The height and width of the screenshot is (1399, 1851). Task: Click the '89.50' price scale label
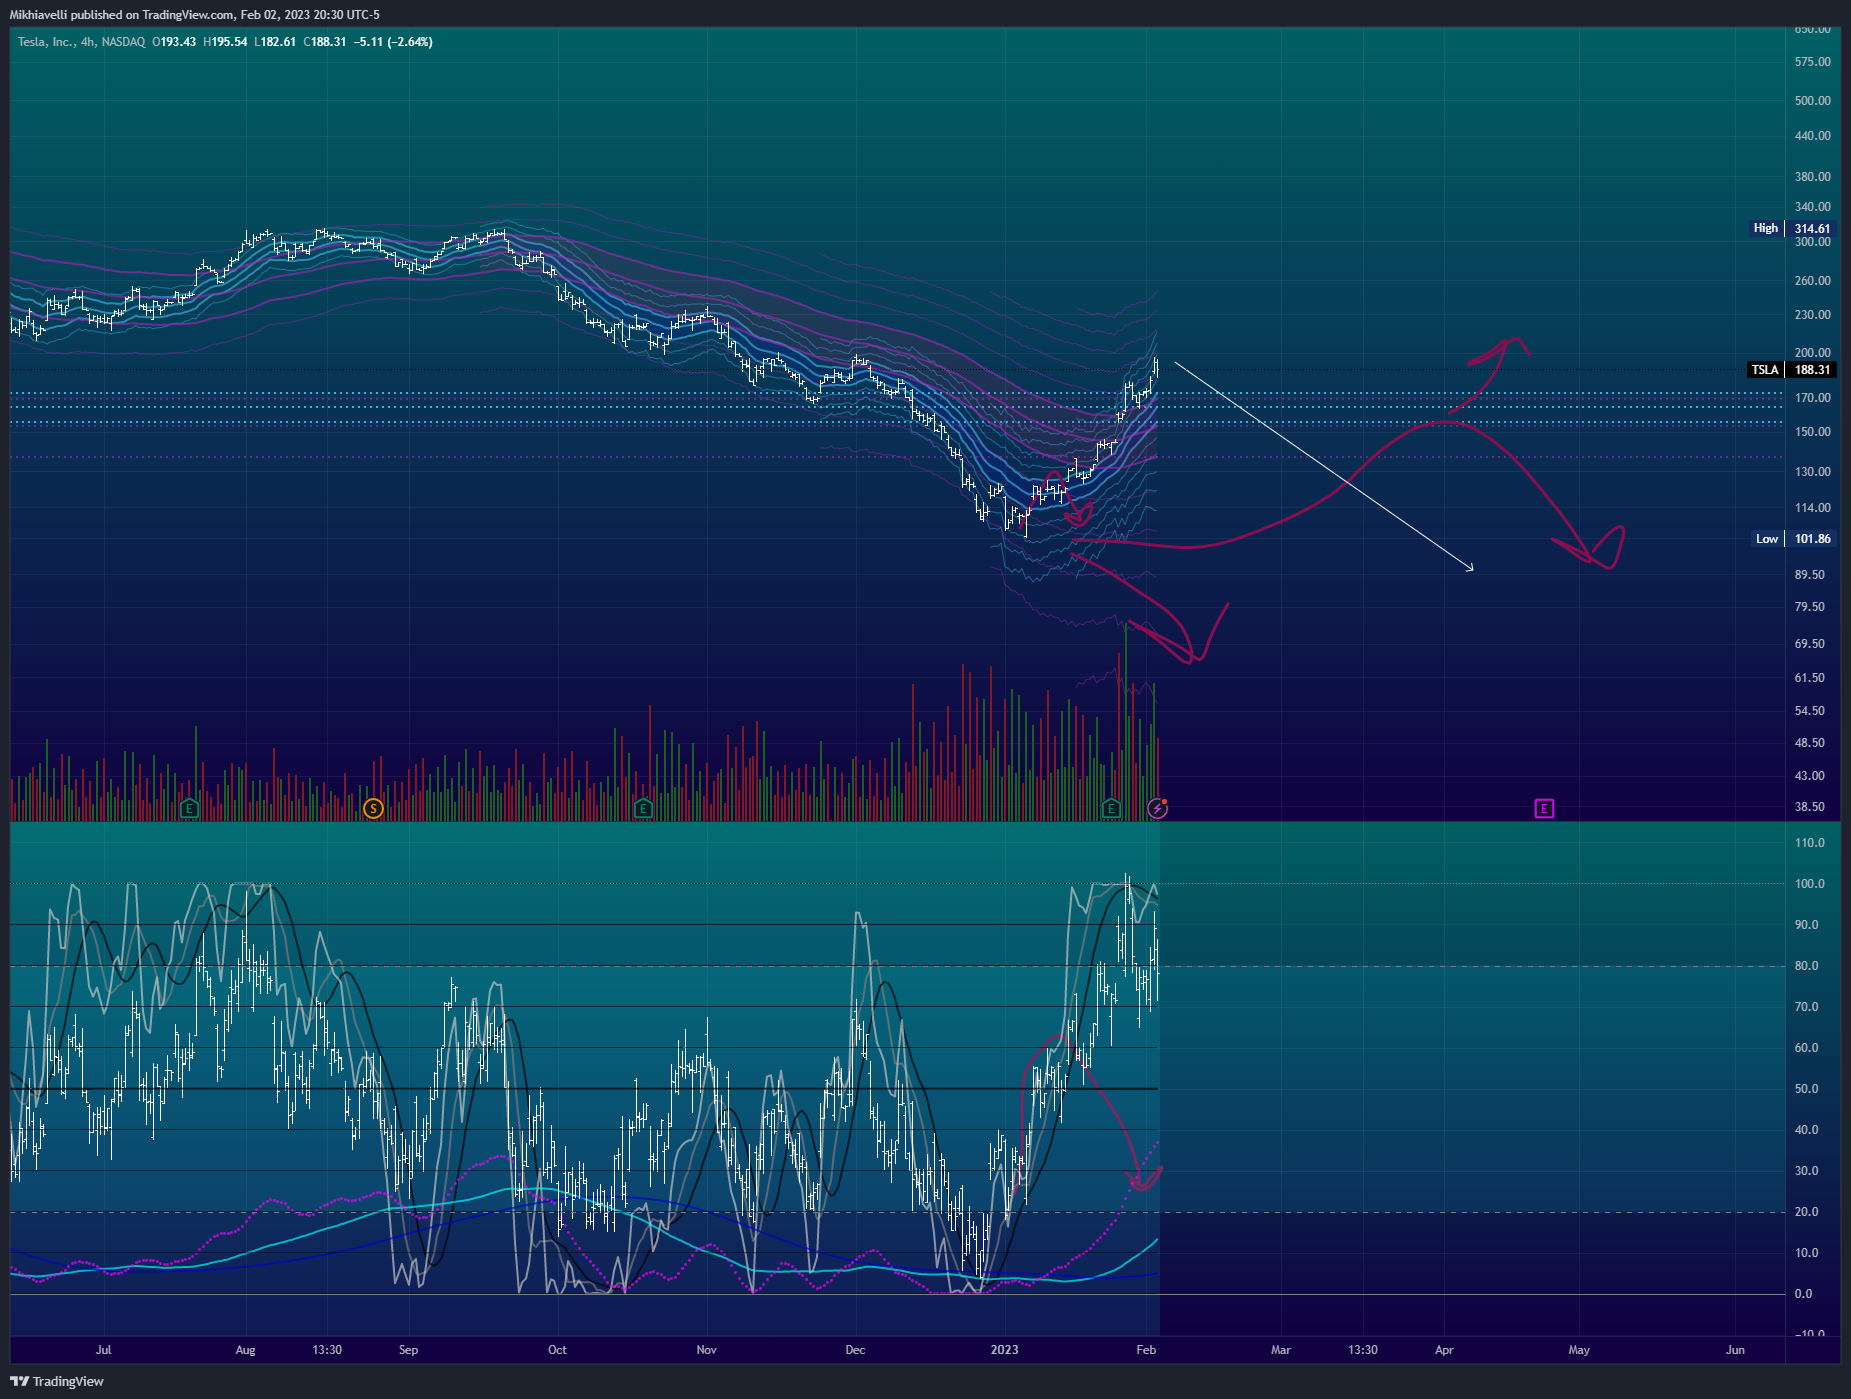(x=1809, y=575)
